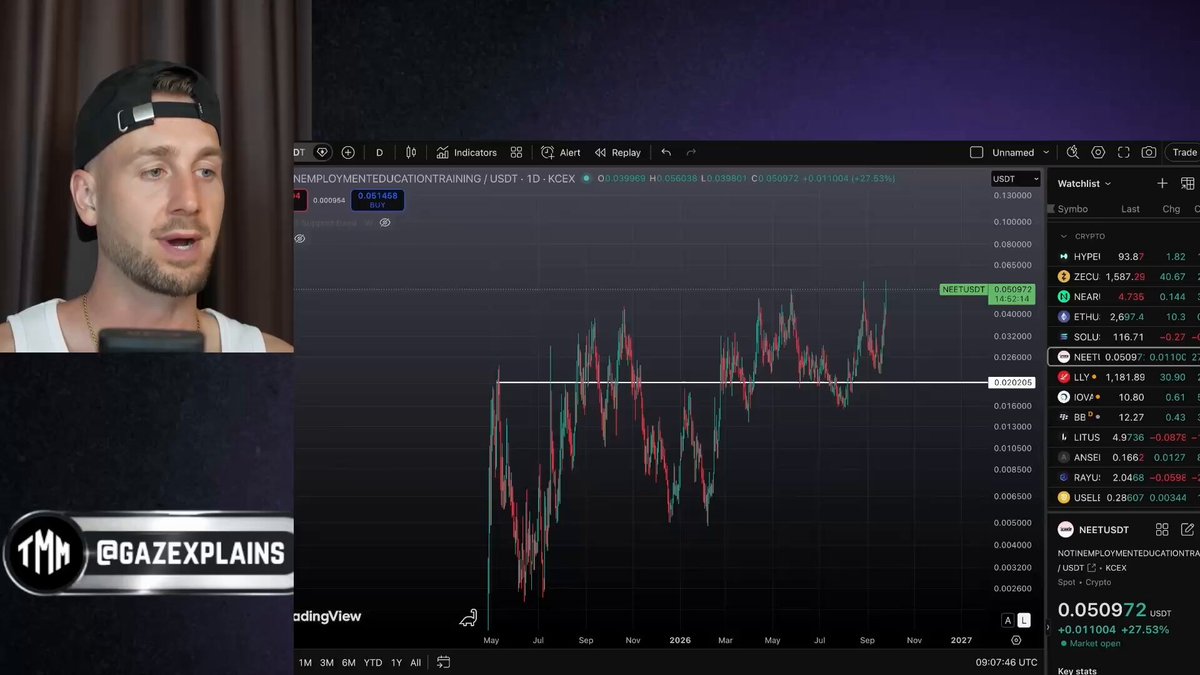
Task: Select HYPE row in watchlist
Action: pyautogui.click(x=1123, y=257)
